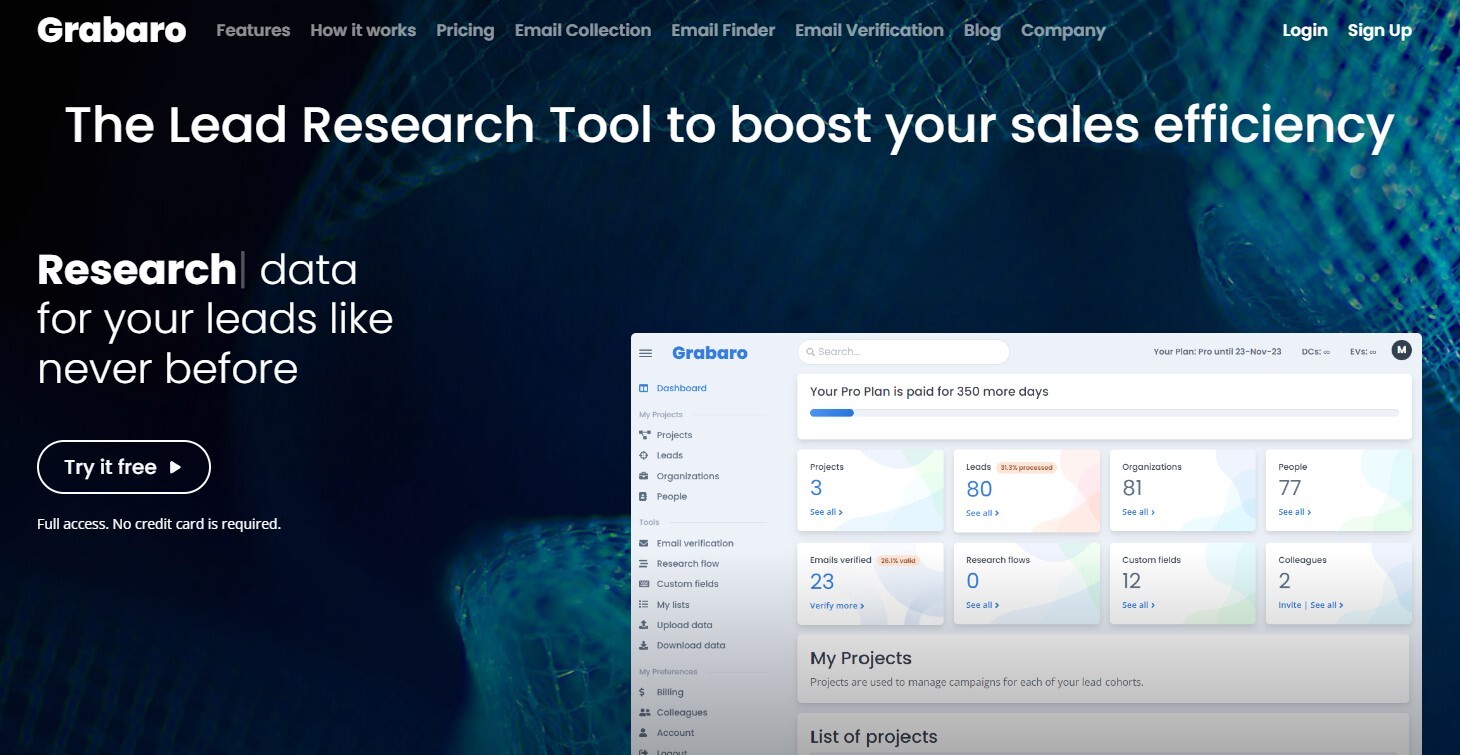Image resolution: width=1460 pixels, height=755 pixels.
Task: Click Verify more on Emails verified card
Action: (837, 606)
